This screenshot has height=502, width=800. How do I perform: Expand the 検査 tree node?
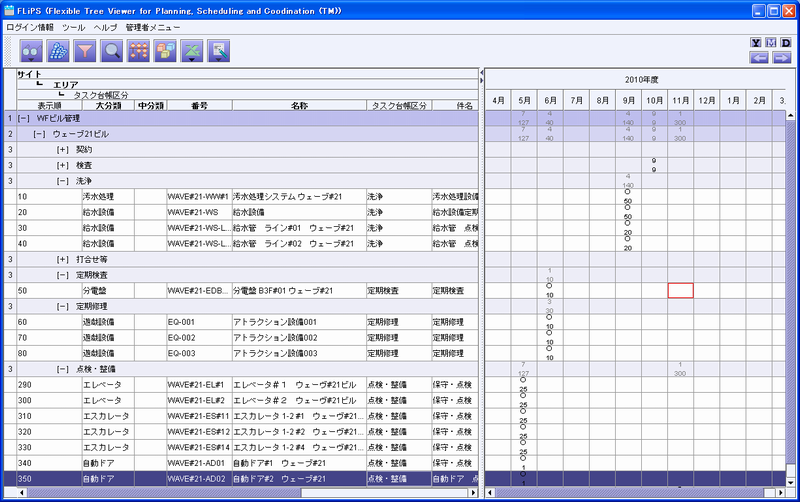pyautogui.click(x=63, y=166)
